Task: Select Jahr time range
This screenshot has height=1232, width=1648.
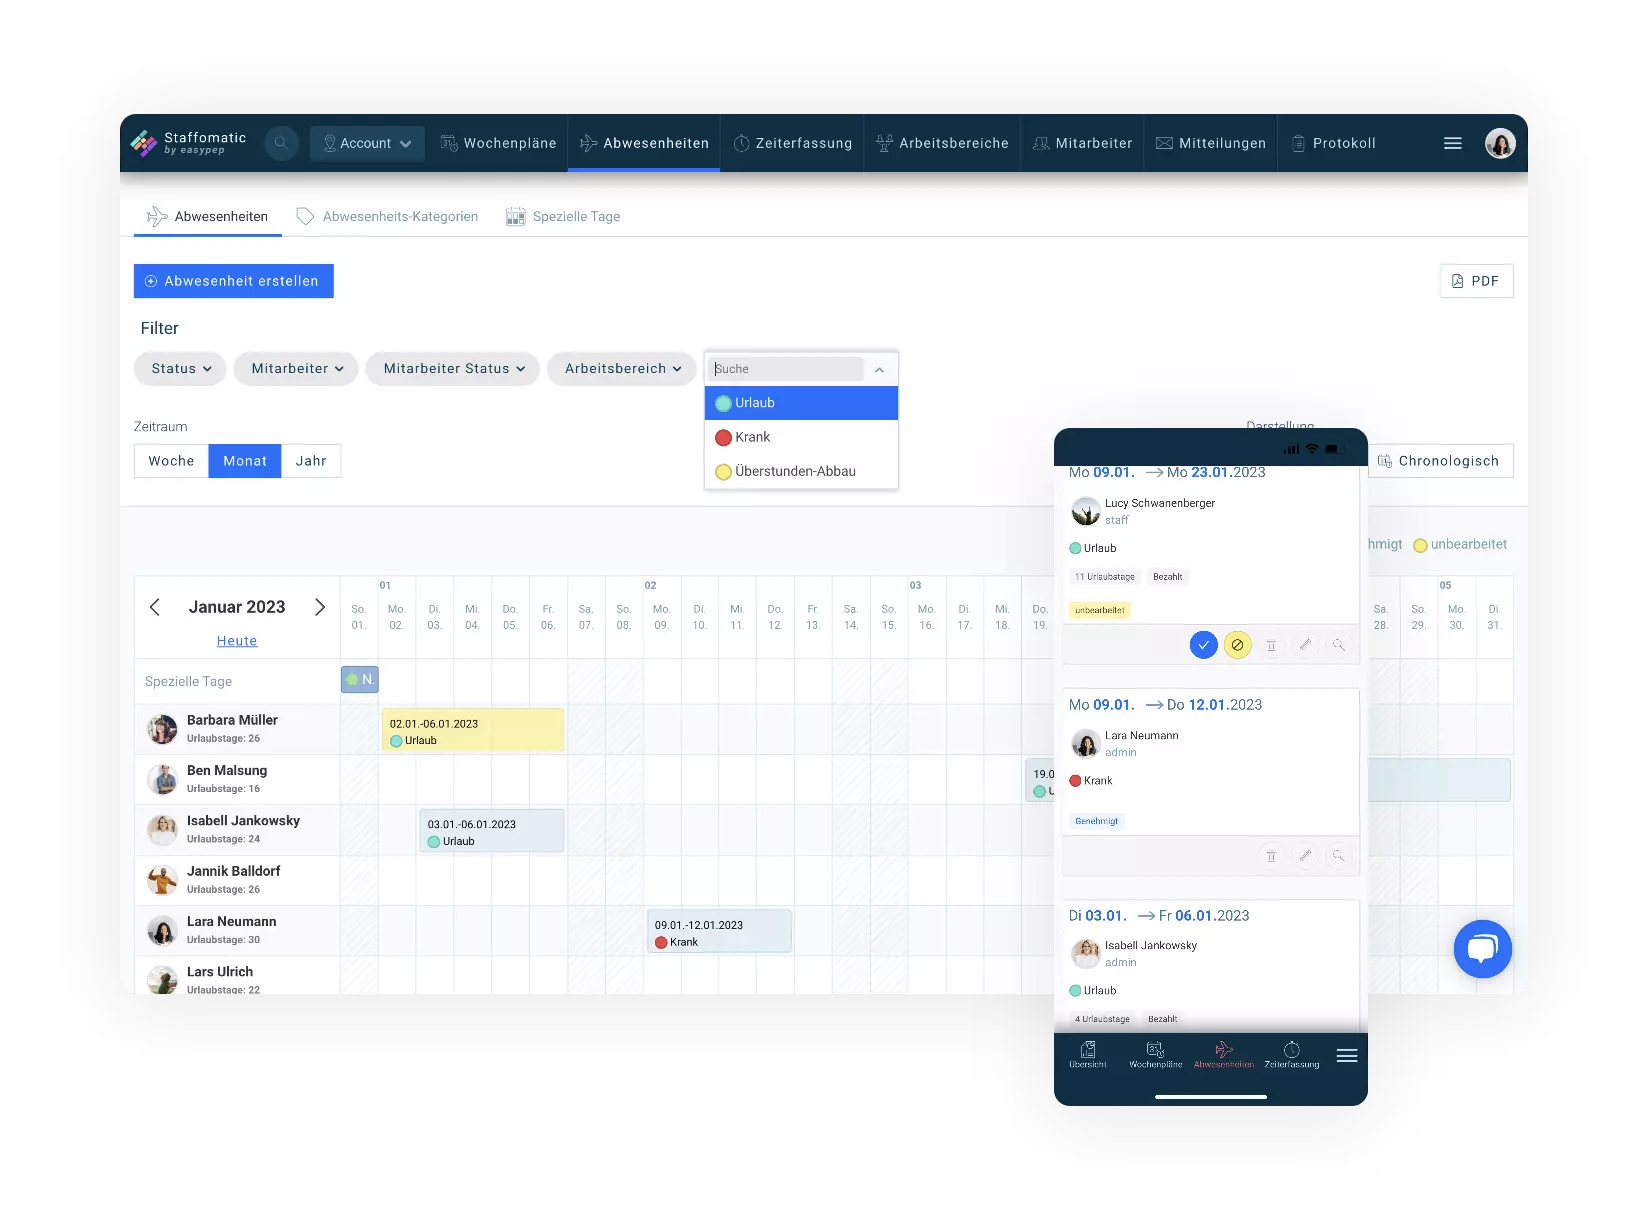Action: coord(311,461)
